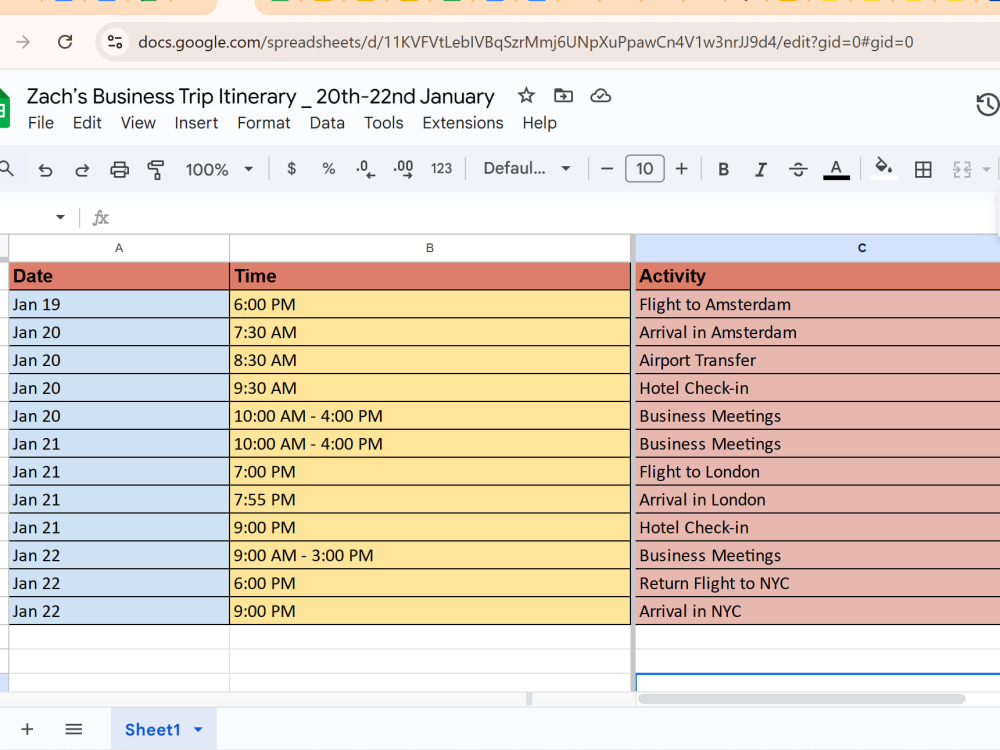Select cell 'Airport Transfer'
This screenshot has height=750, width=1000.
(818, 360)
